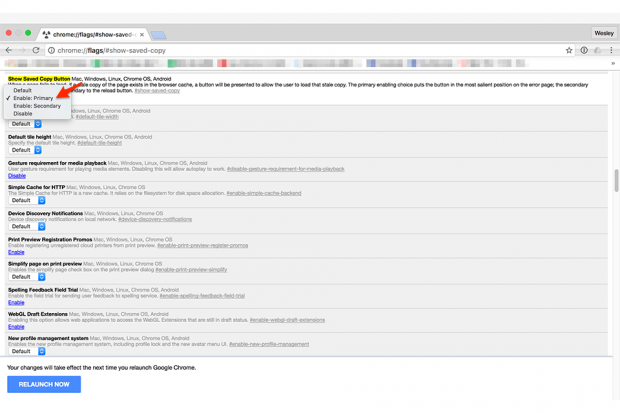Disable gesture requirement for media playback
This screenshot has width=620, height=413.
point(17,176)
